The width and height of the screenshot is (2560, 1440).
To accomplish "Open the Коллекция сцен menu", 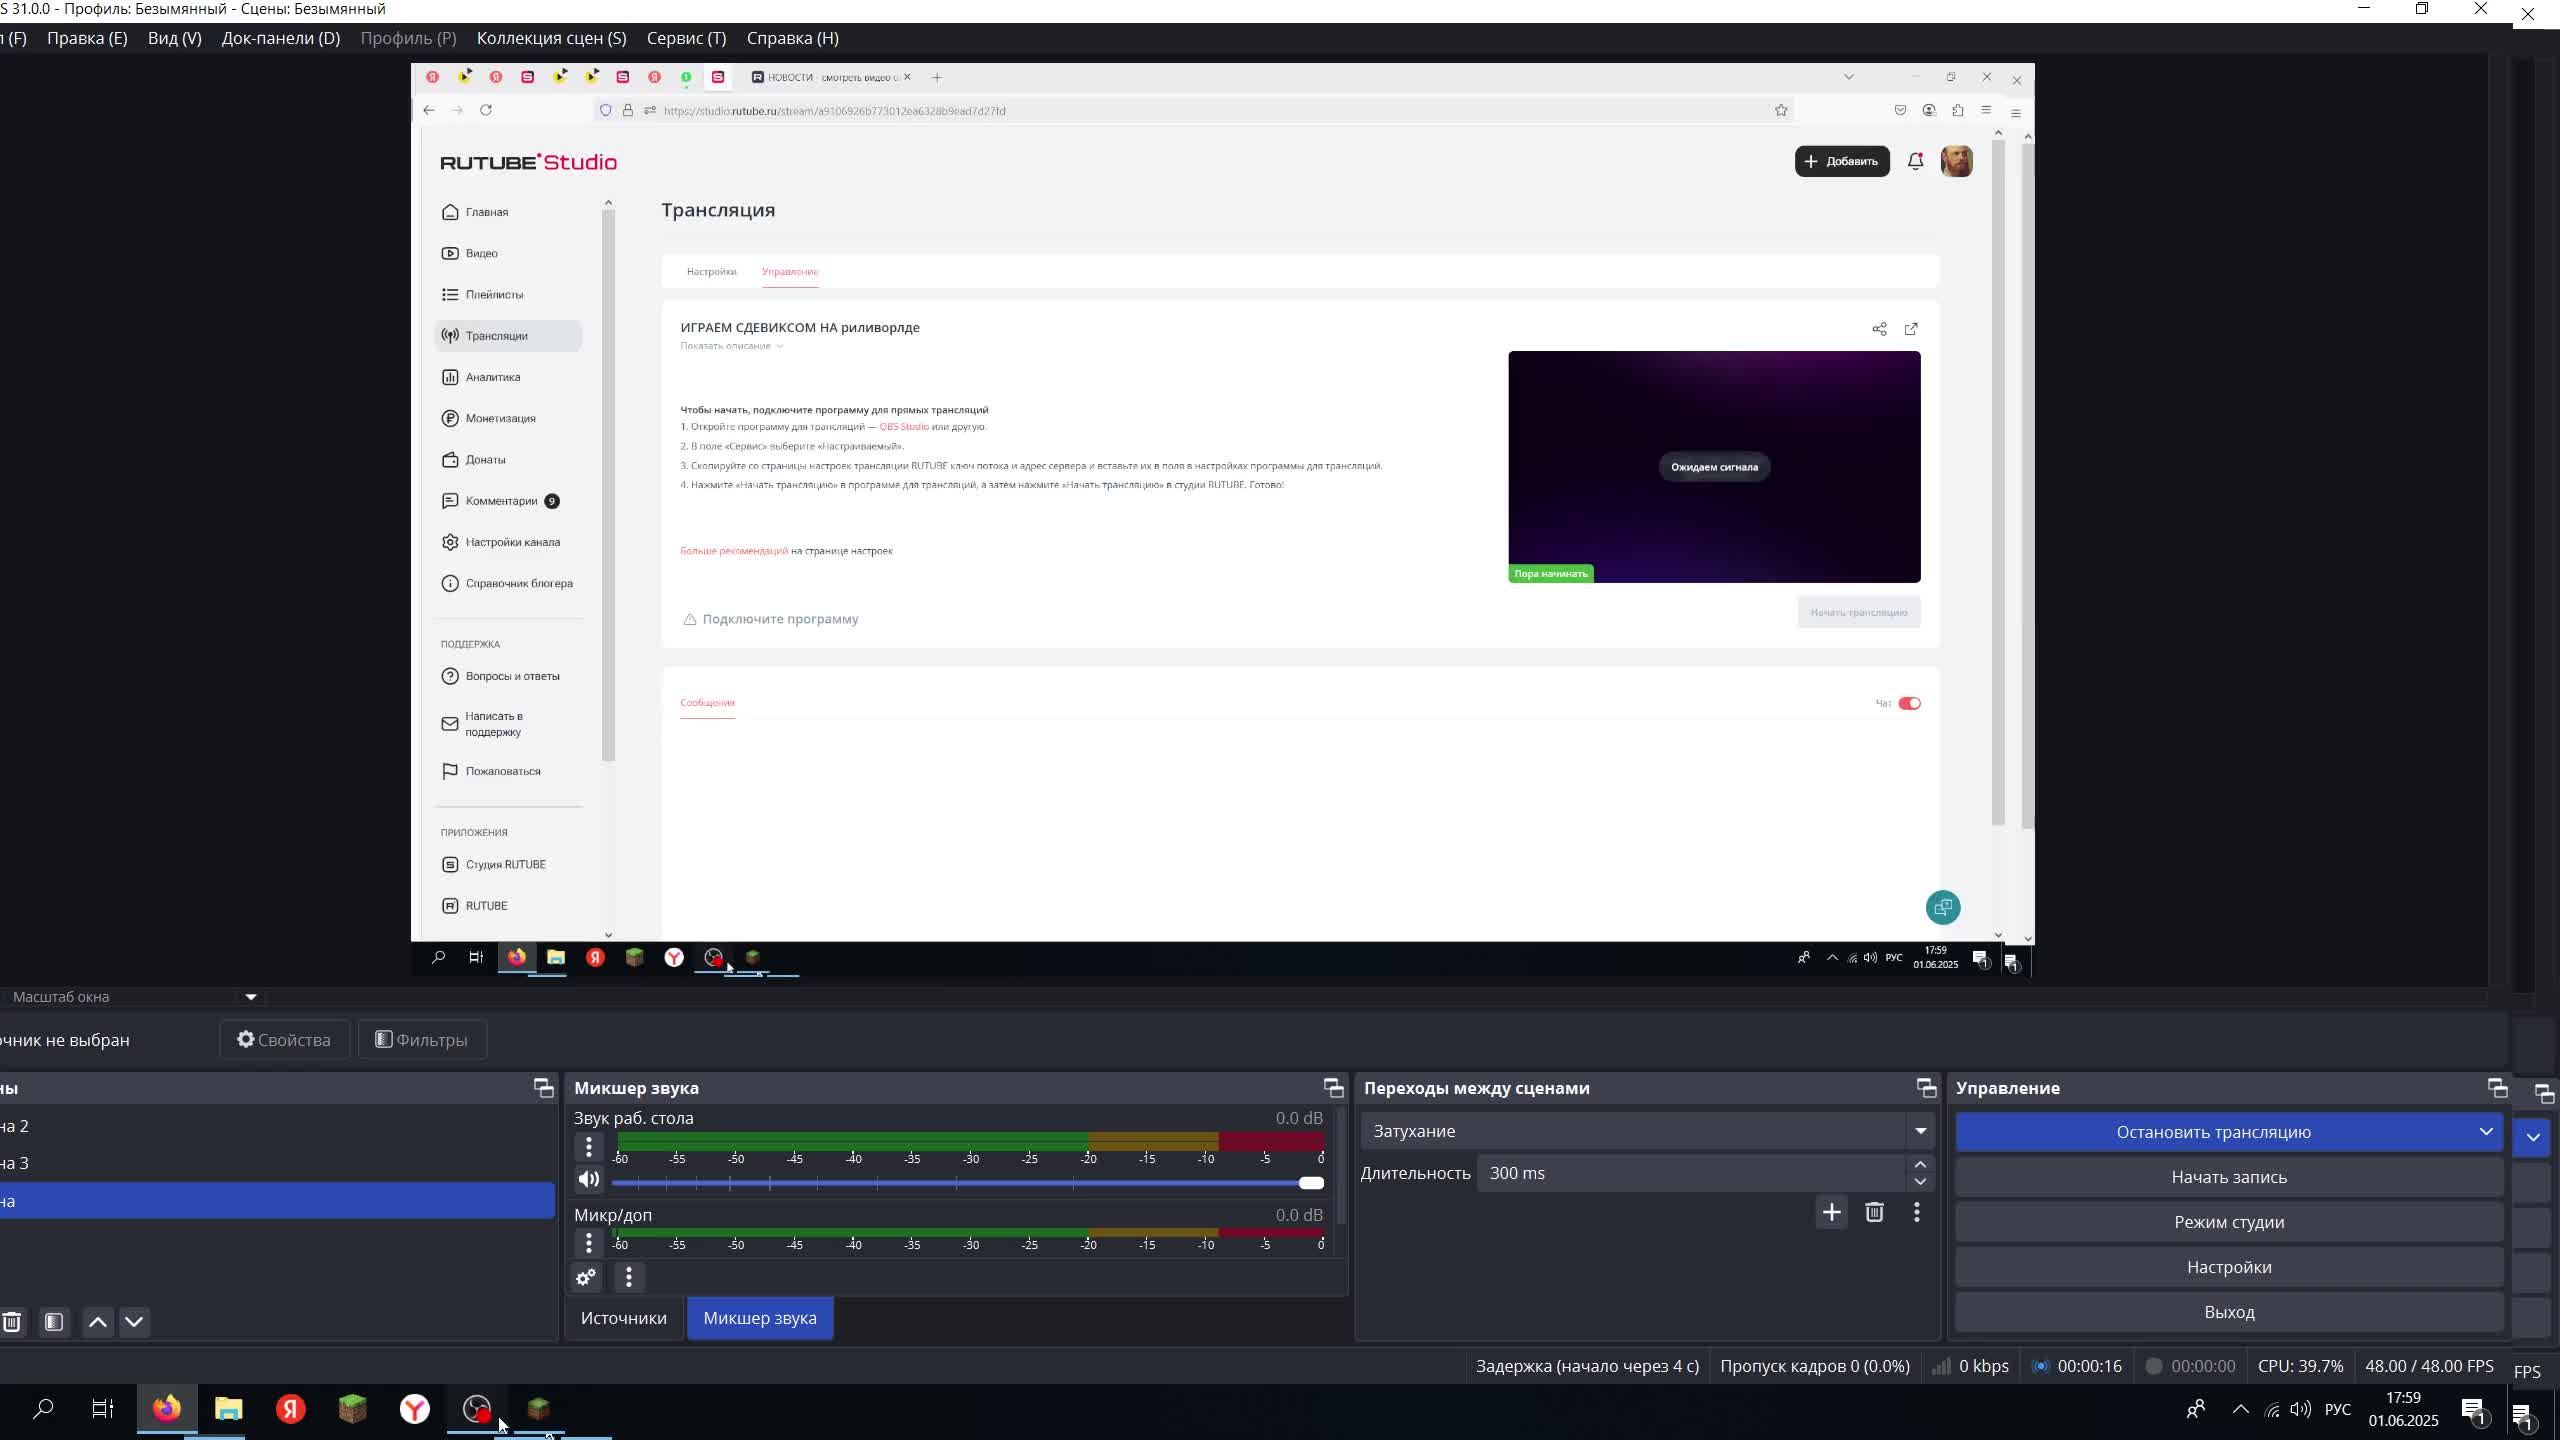I will click(x=551, y=38).
